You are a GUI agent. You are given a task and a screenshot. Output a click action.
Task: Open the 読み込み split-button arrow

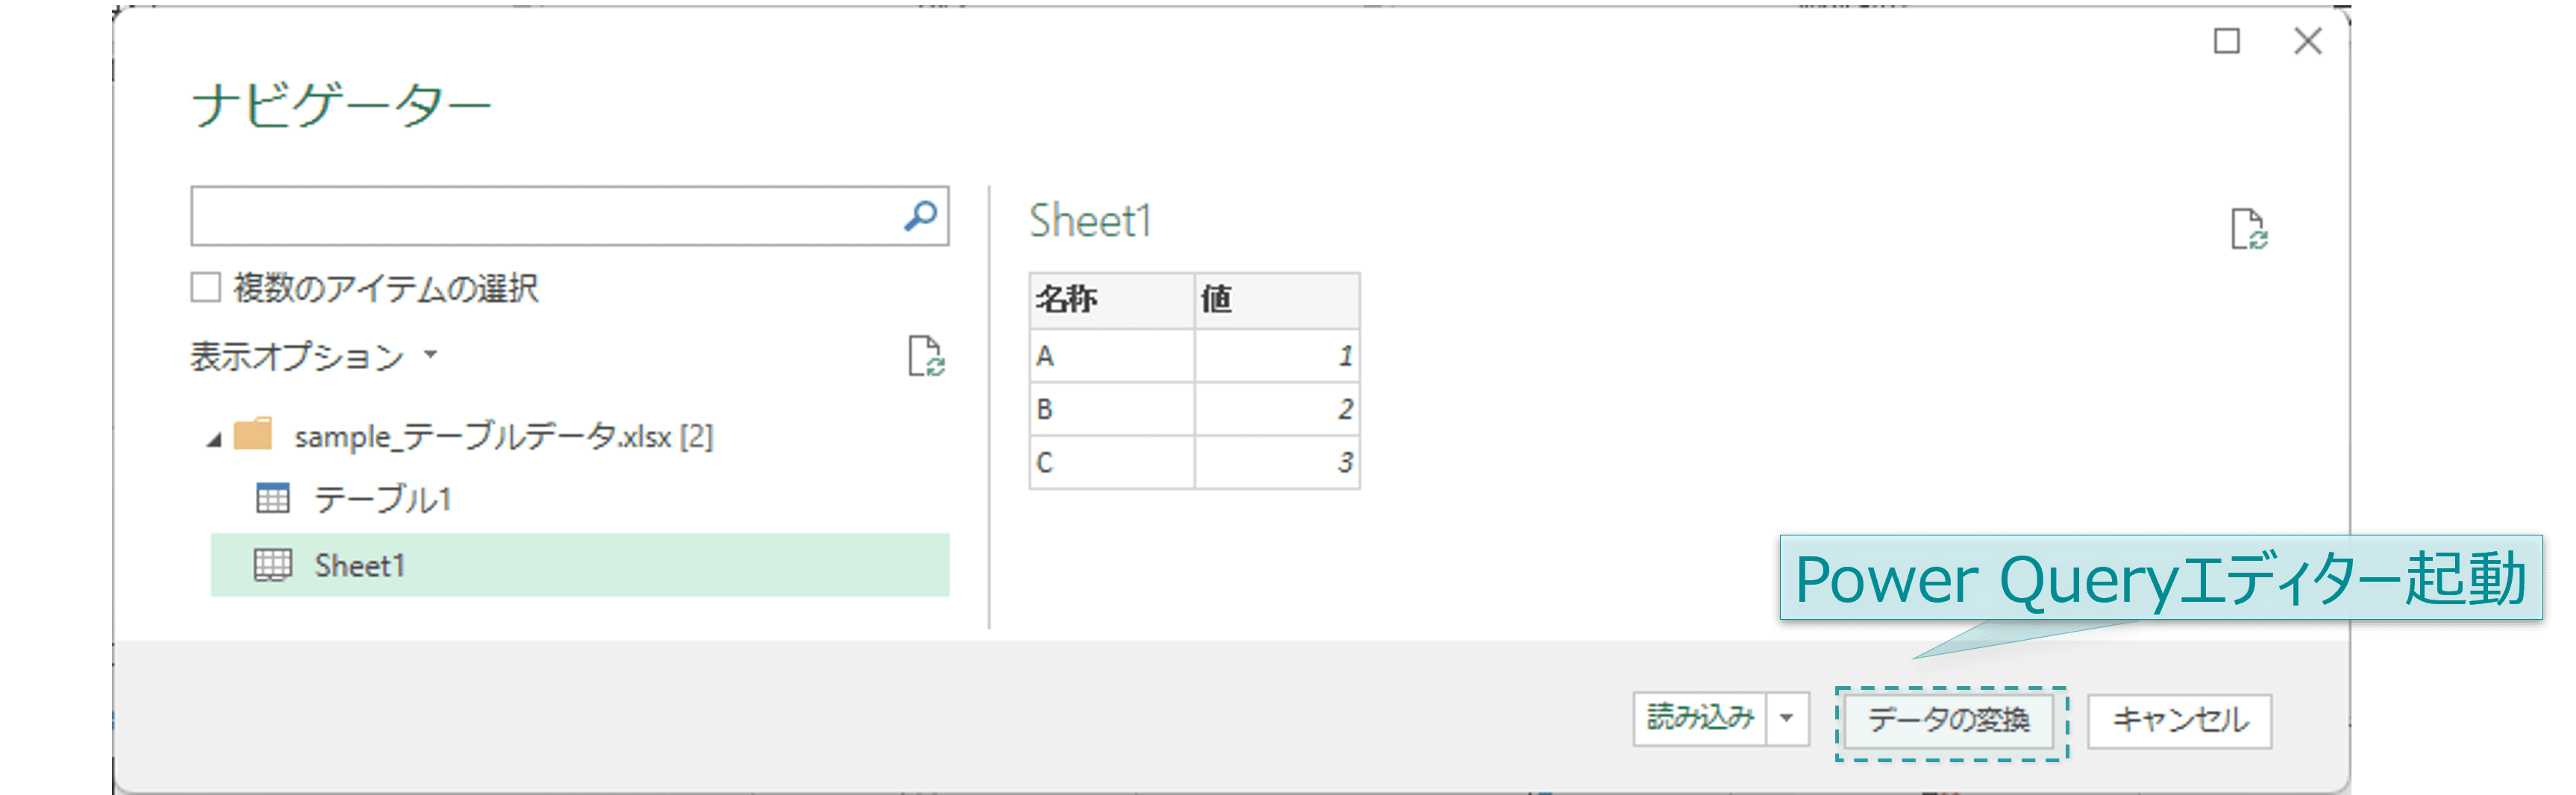1786,718
